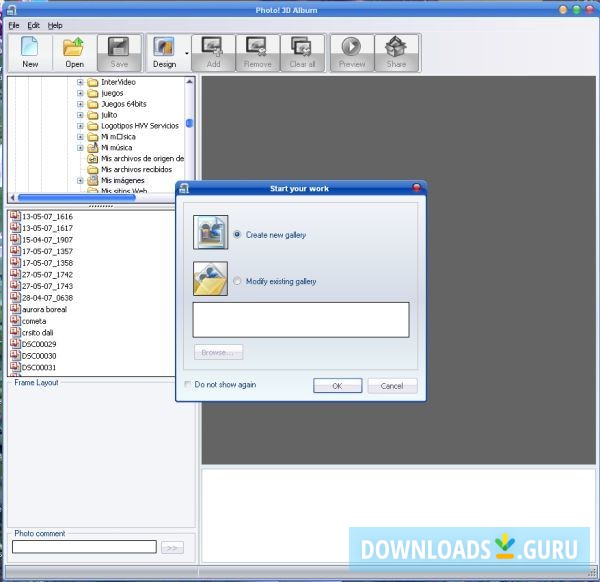Select the InterVideo folder icon
Image resolution: width=600 pixels, height=582 pixels.
(x=93, y=82)
